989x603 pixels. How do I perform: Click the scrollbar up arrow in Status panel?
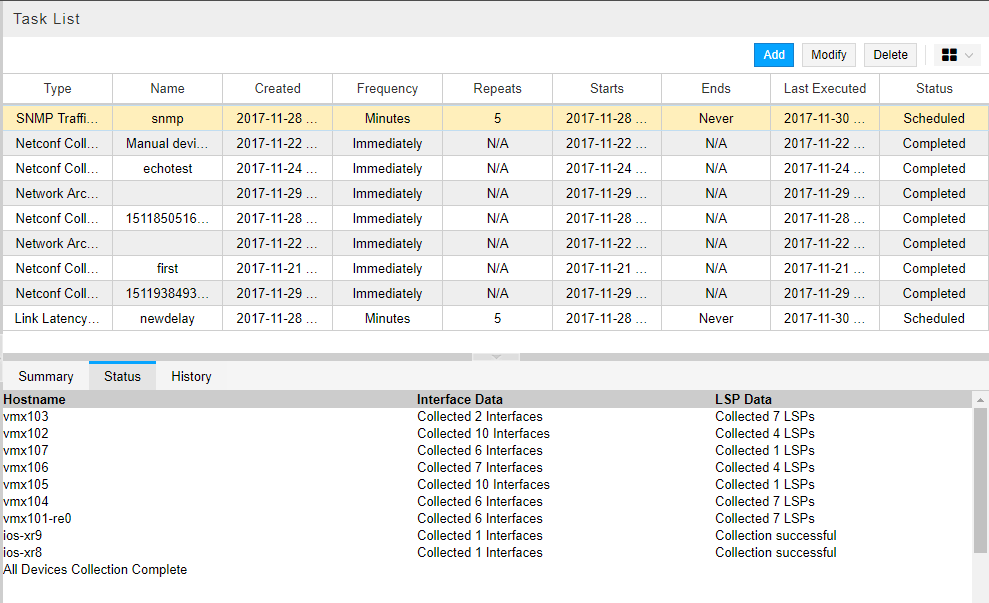[979, 399]
